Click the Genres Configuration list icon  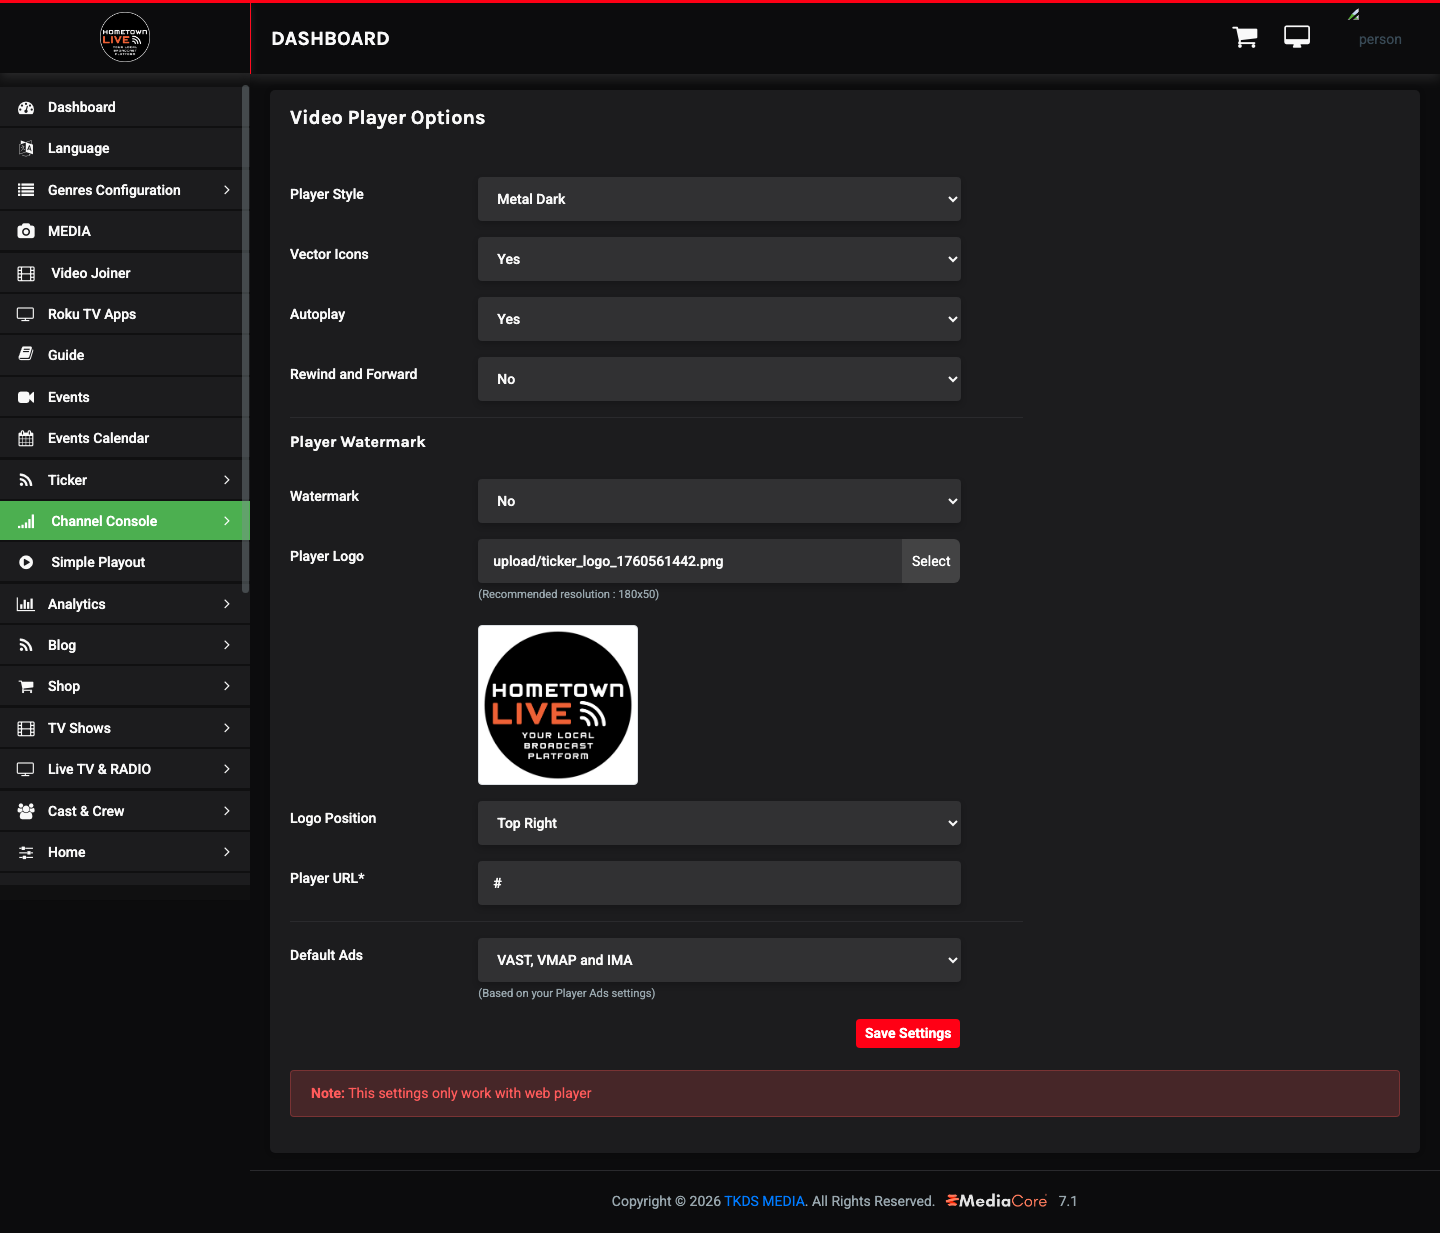pyautogui.click(x=26, y=190)
